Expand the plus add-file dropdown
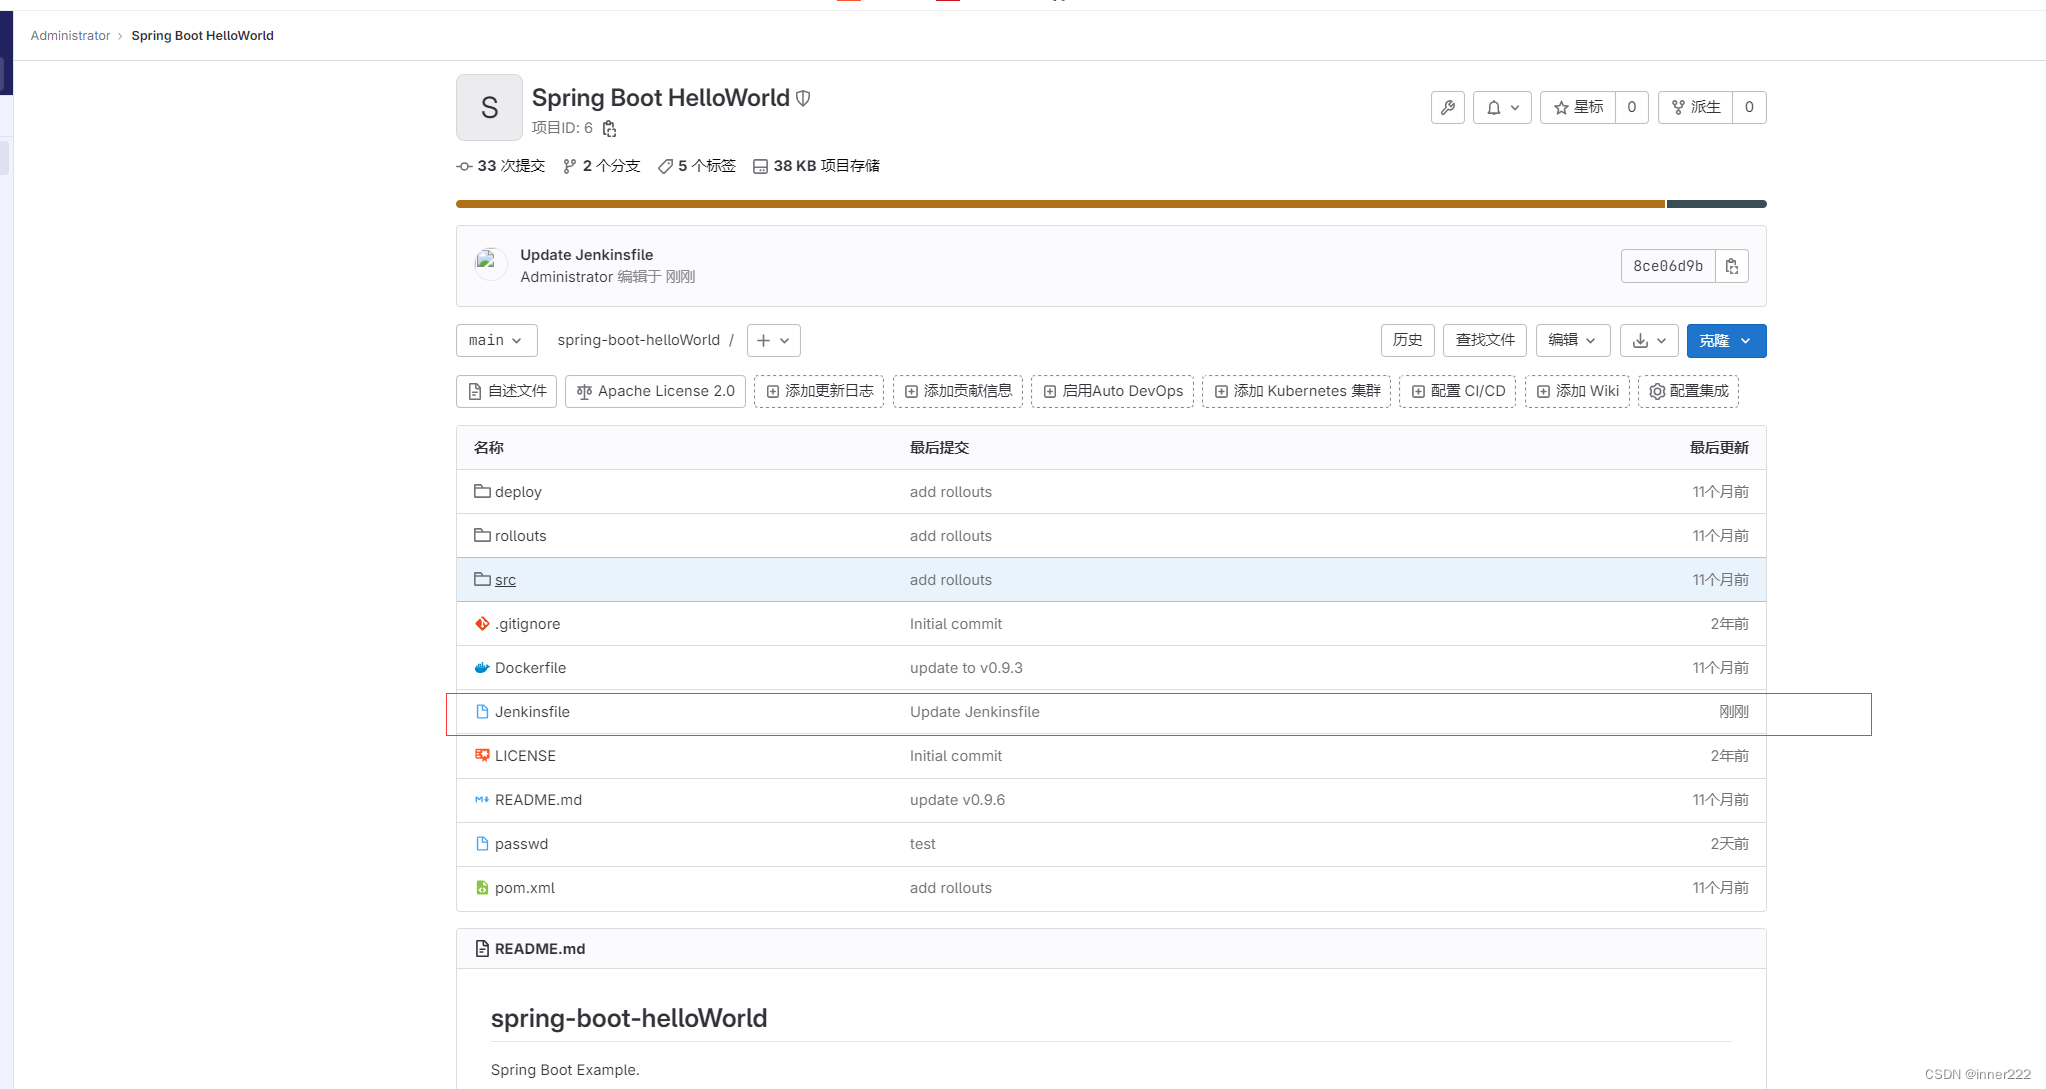This screenshot has height=1089, width=2046. click(774, 340)
